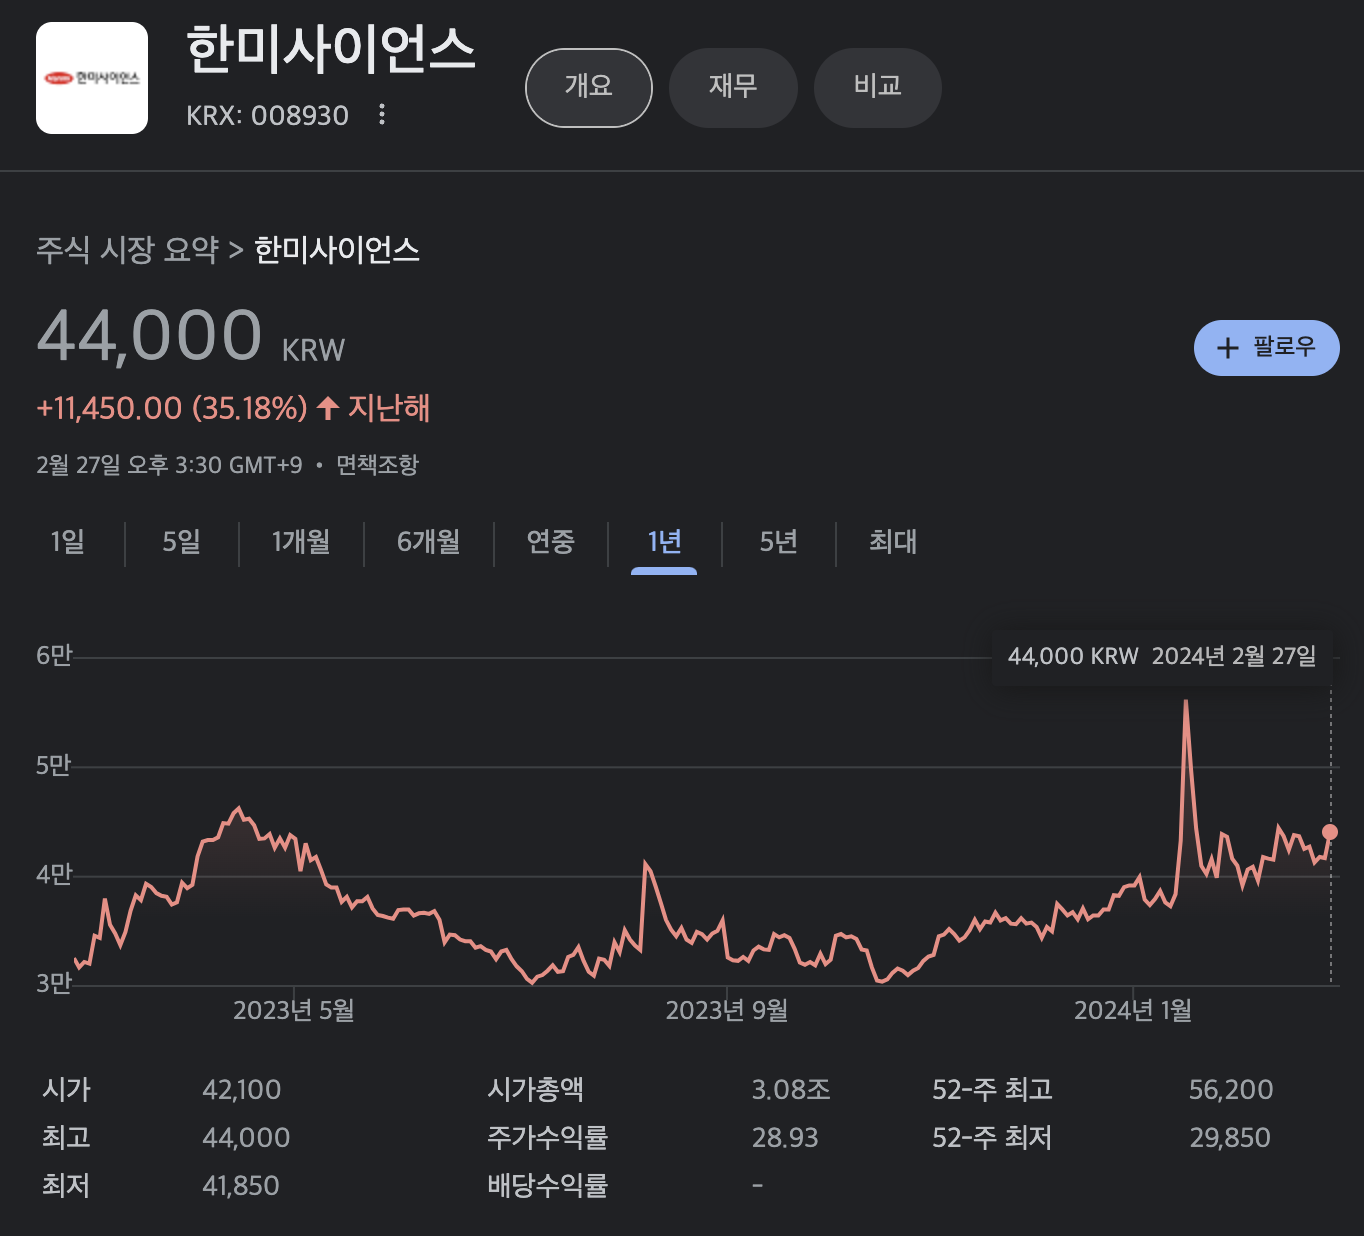Switch to the 재무 tab
This screenshot has width=1364, height=1236.
click(733, 88)
